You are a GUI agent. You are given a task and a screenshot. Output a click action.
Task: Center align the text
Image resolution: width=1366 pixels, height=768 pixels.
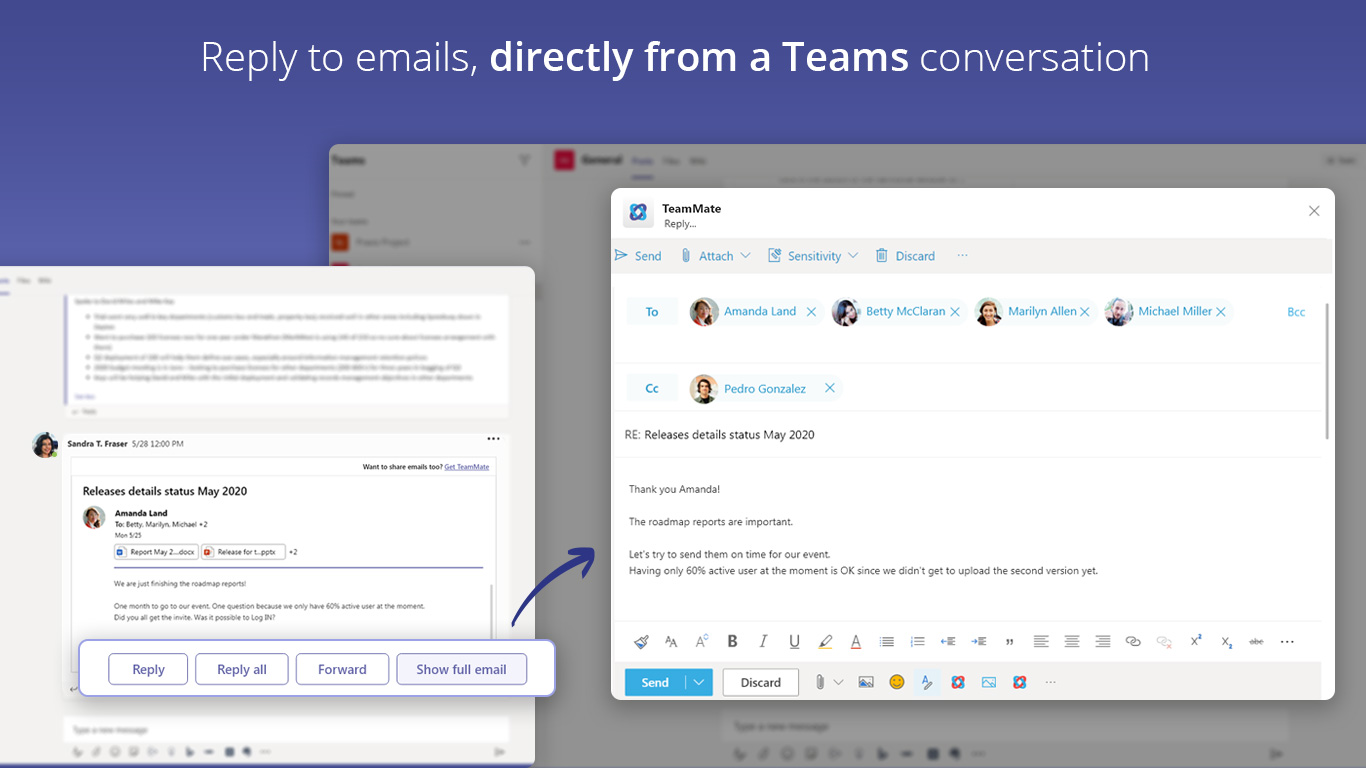click(x=1072, y=641)
